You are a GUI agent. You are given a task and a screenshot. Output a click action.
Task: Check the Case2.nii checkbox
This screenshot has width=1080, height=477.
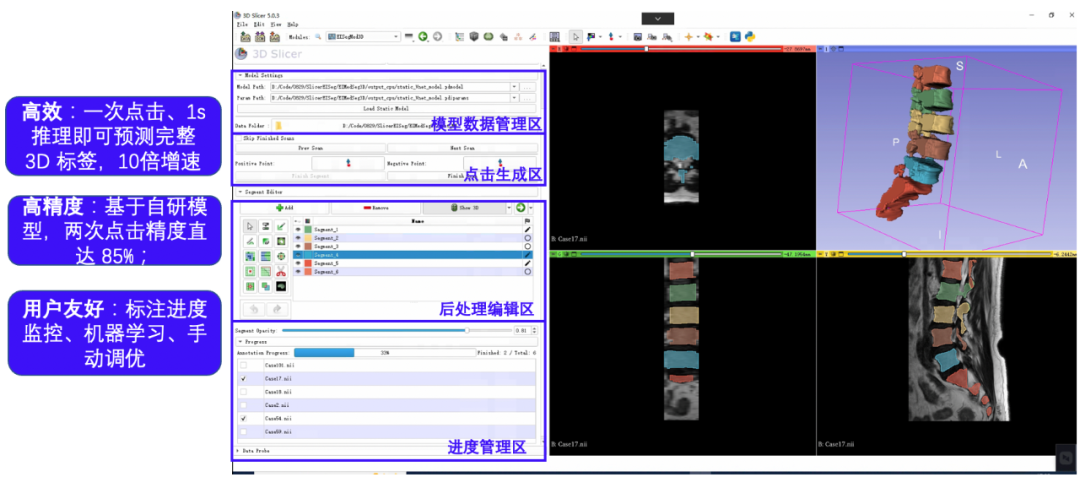(243, 405)
